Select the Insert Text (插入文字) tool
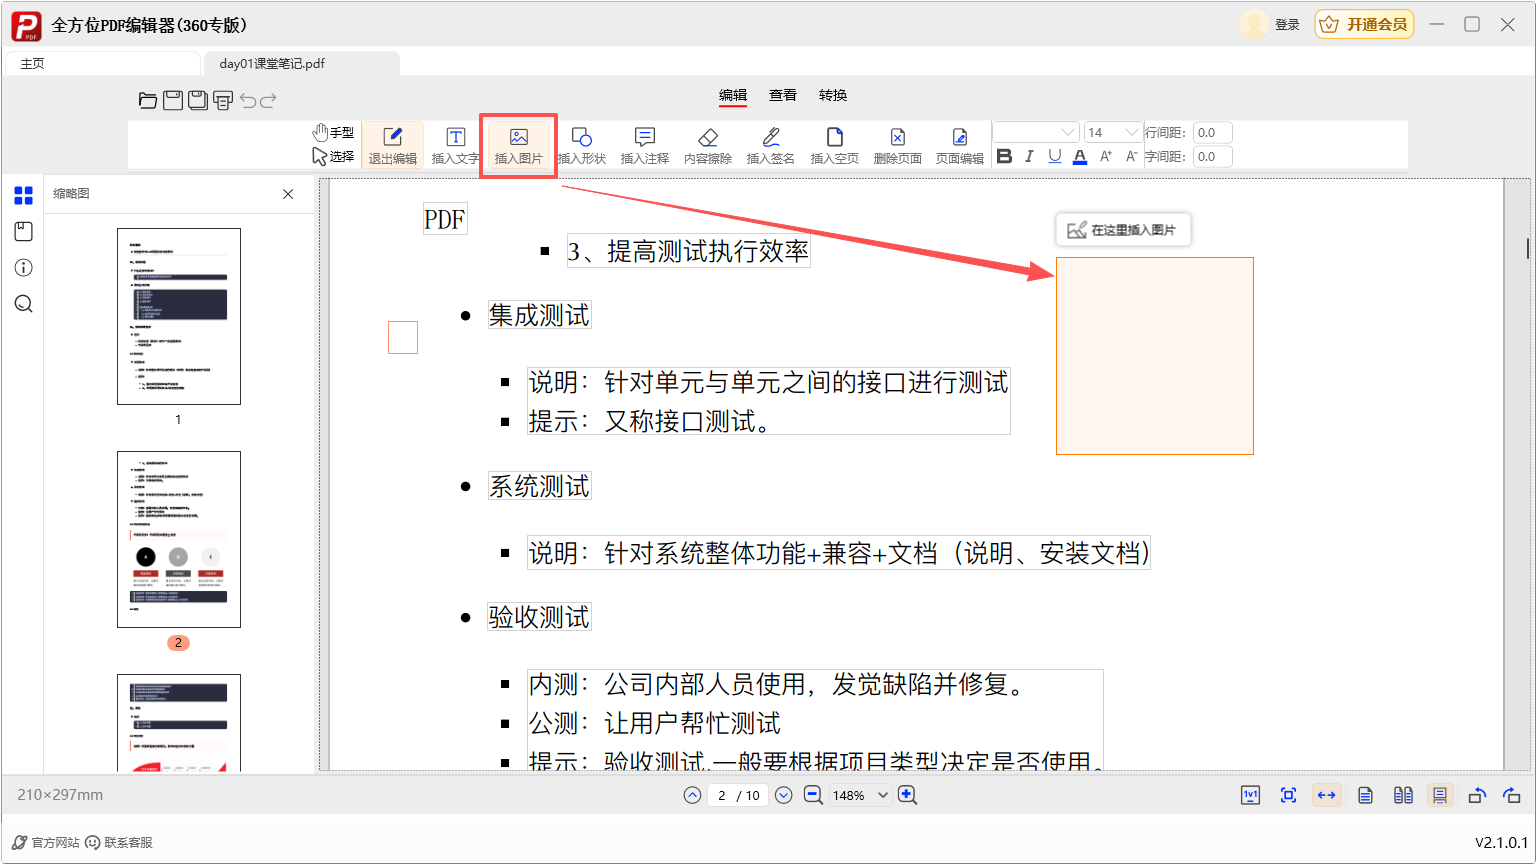 coord(455,145)
